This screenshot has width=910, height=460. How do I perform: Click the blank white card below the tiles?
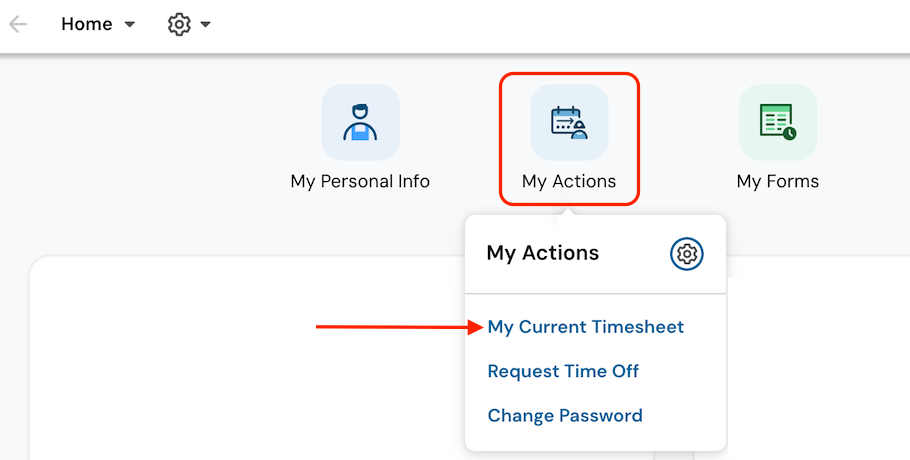(240, 380)
